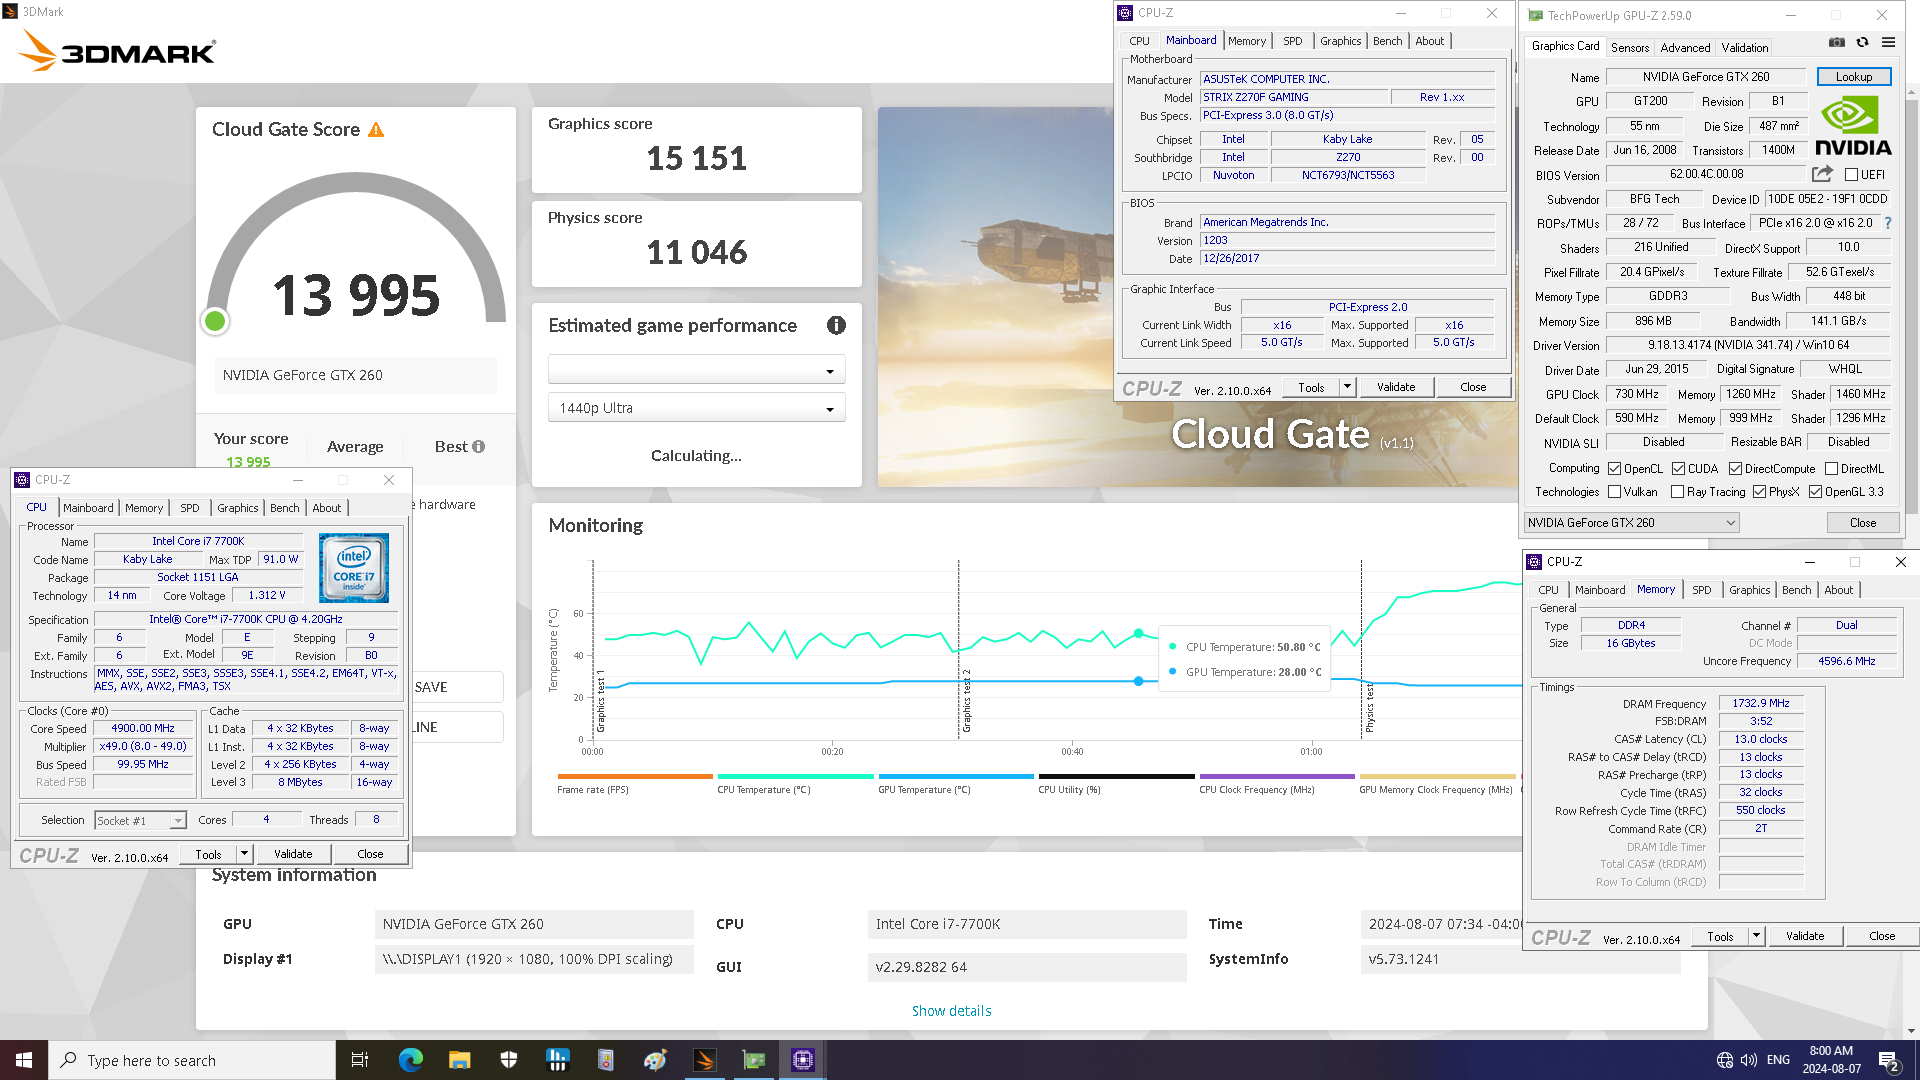Open the GPU-Z hamburger menu
This screenshot has width=1920, height=1080.
click(1888, 42)
